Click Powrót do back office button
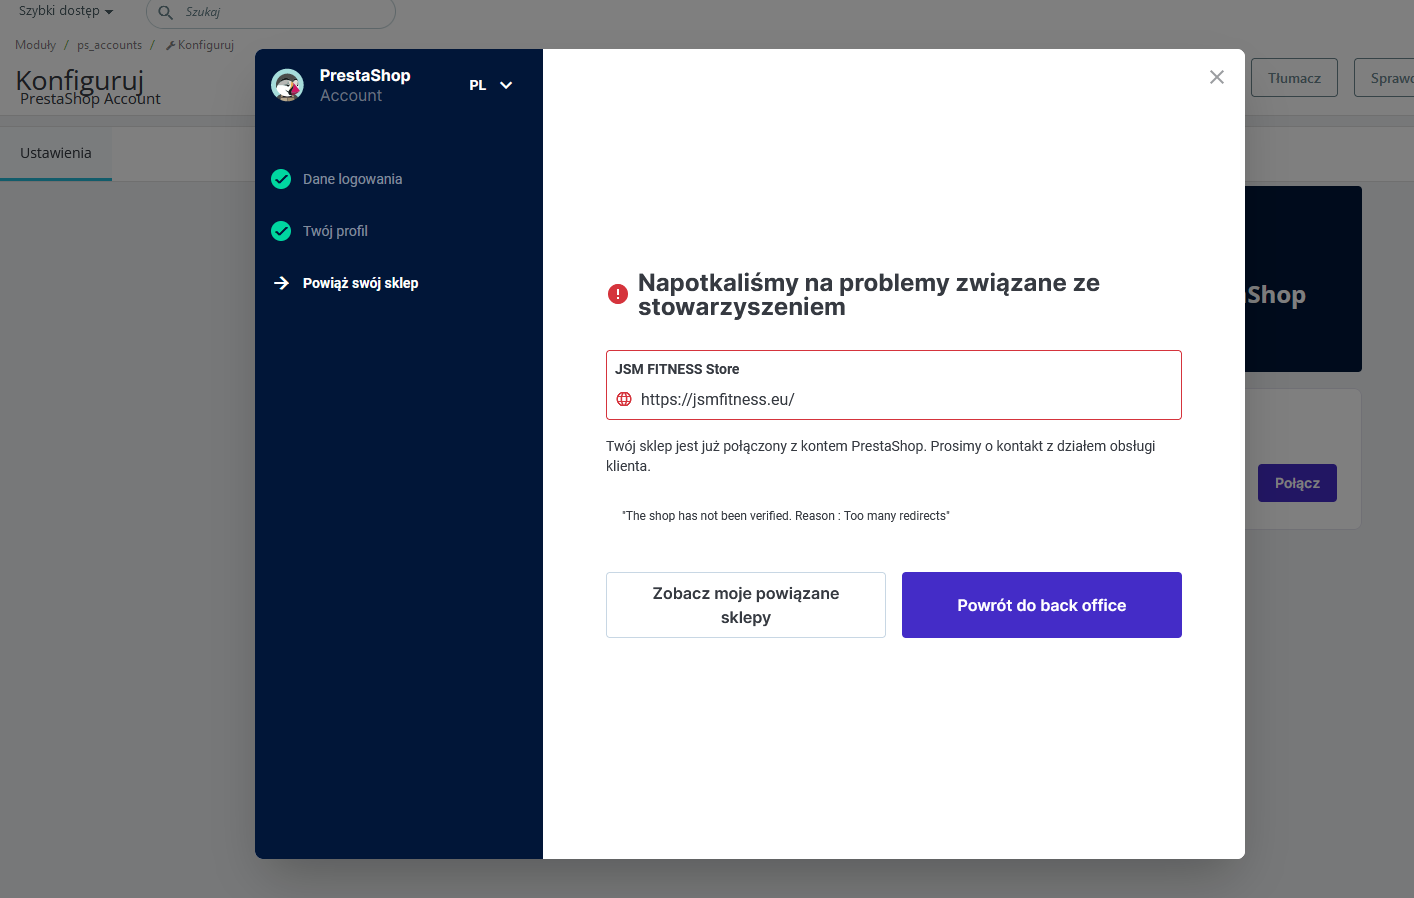 (1042, 605)
